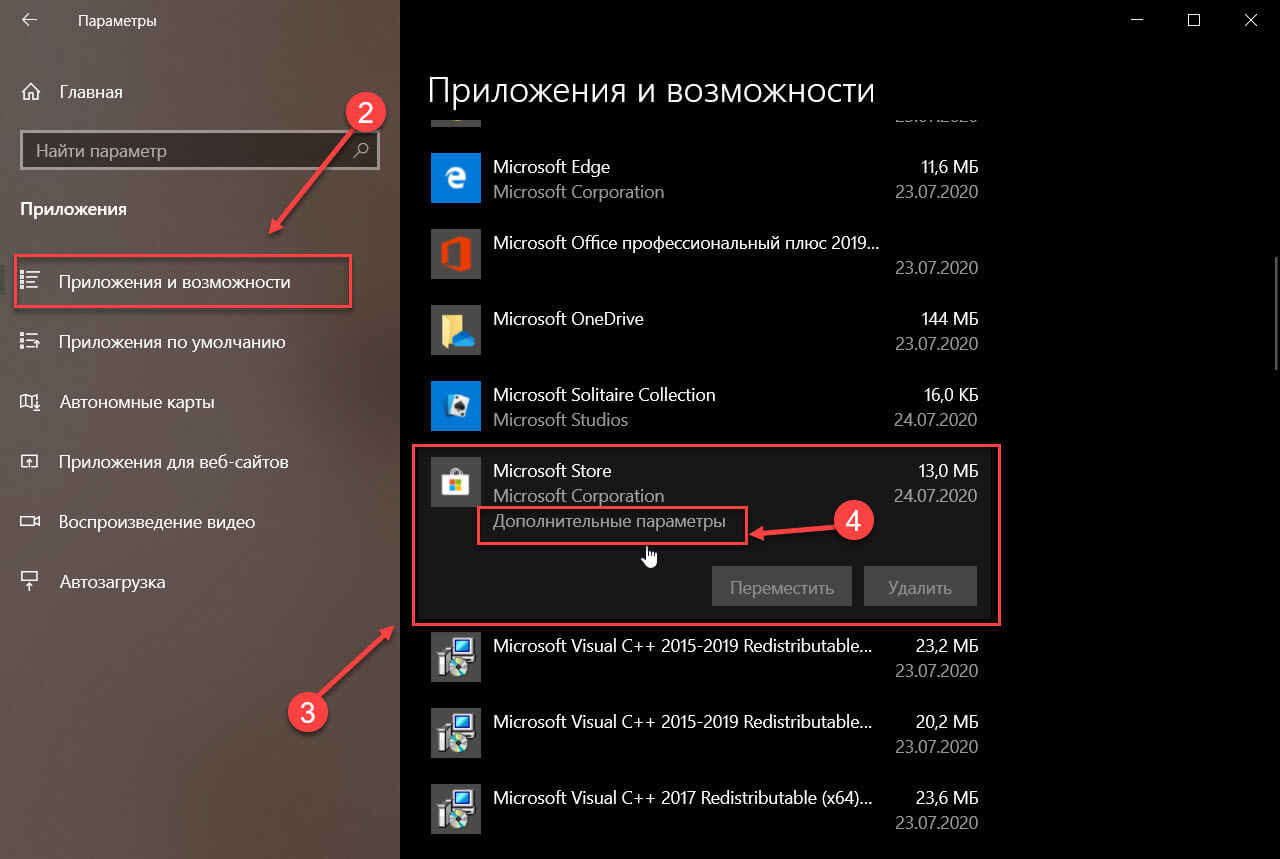Viewport: 1280px width, 859px height.
Task: Click the Приложения и возможности page heading
Action: click(x=651, y=90)
